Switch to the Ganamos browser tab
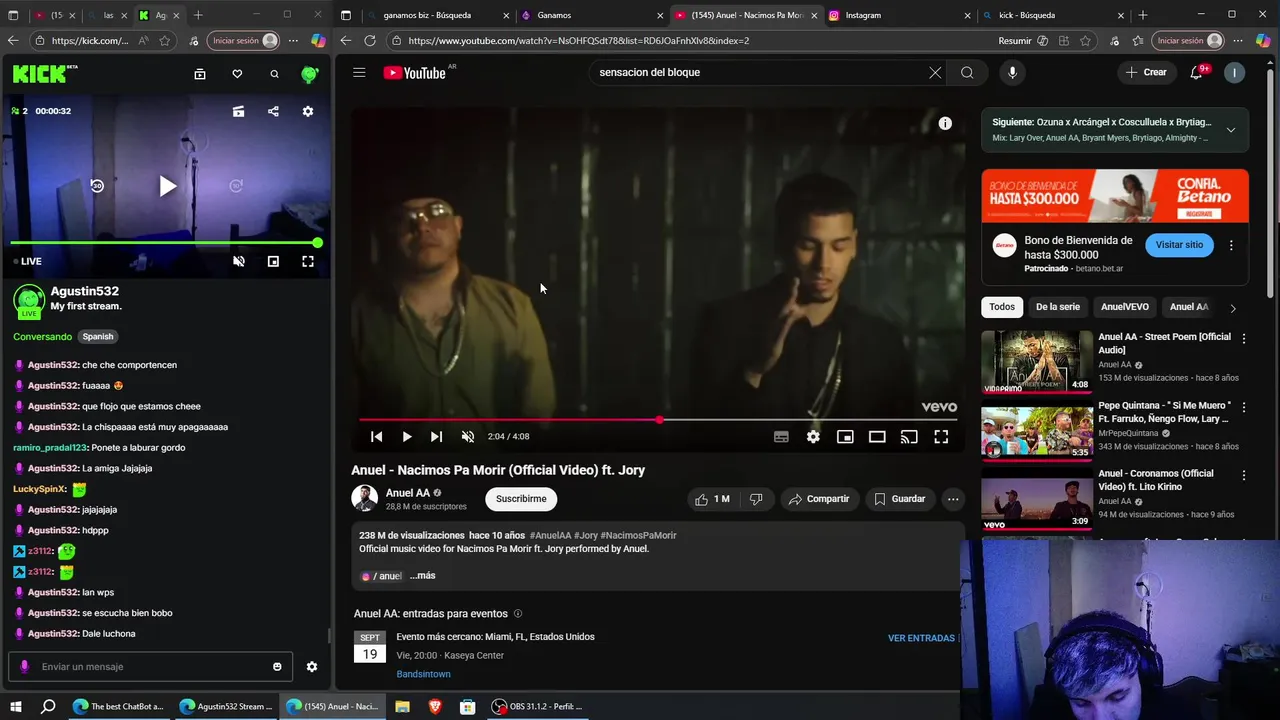The width and height of the screenshot is (1280, 720). [590, 15]
